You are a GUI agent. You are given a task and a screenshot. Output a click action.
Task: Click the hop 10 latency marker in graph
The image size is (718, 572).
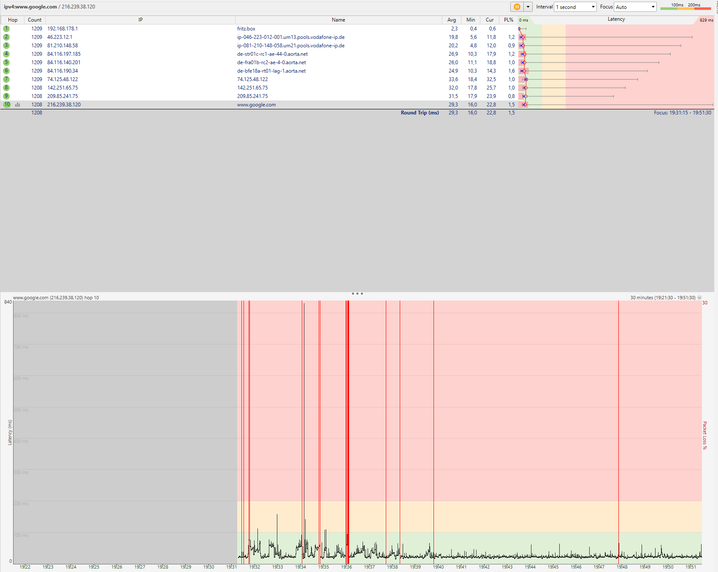tap(524, 105)
